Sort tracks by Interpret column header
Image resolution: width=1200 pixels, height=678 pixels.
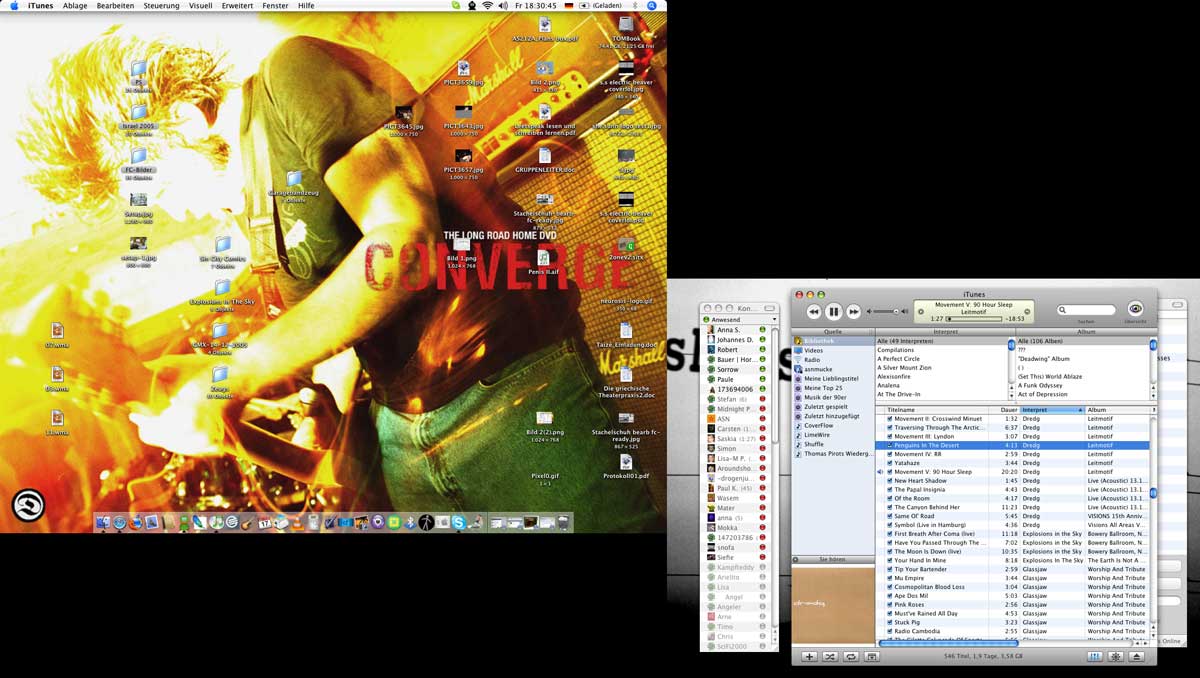[1052, 410]
